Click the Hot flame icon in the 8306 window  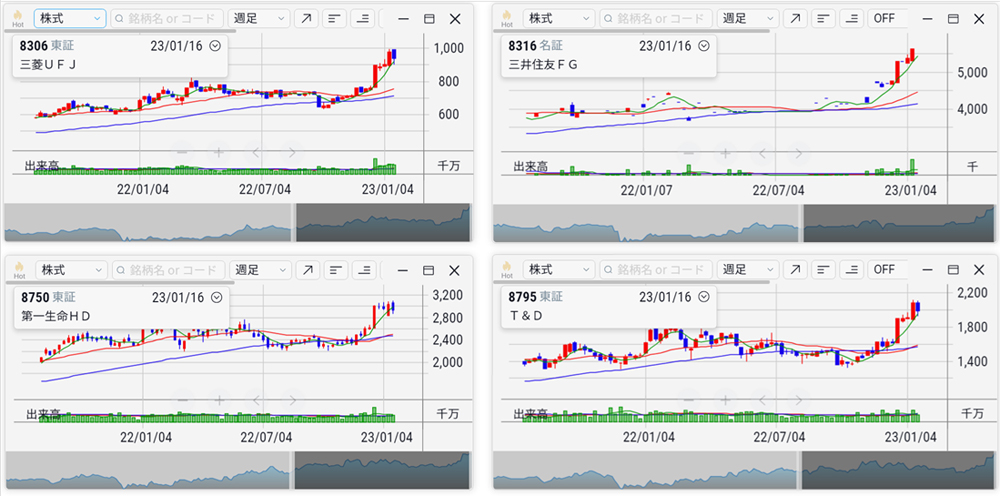[18, 18]
